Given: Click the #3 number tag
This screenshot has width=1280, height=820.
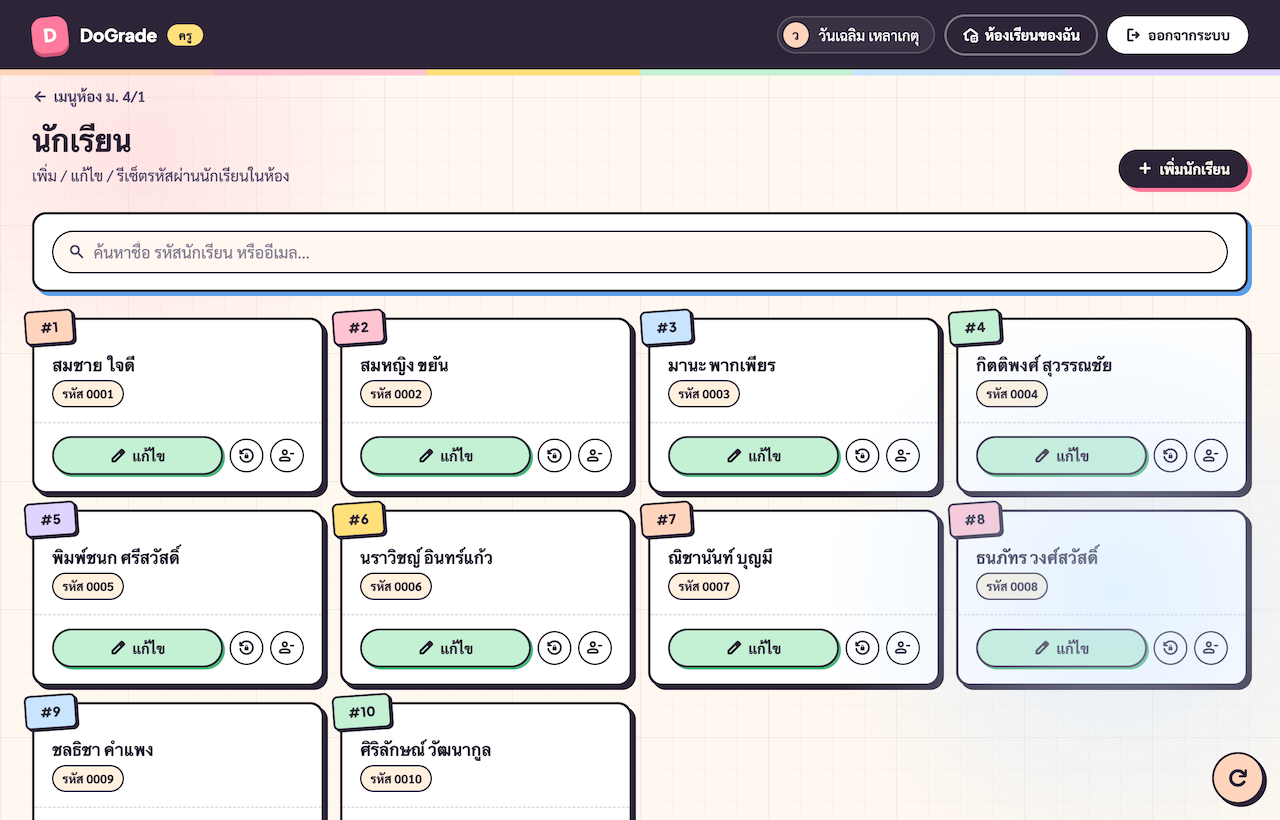Looking at the screenshot, I should tap(667, 327).
